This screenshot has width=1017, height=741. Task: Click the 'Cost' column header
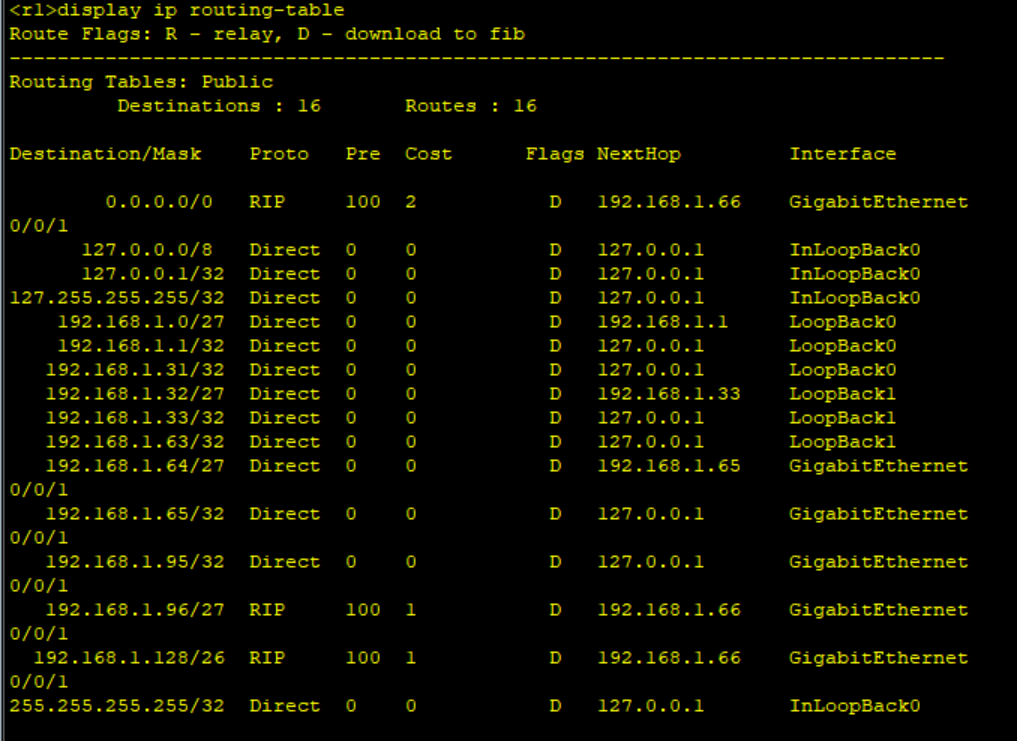pos(429,154)
